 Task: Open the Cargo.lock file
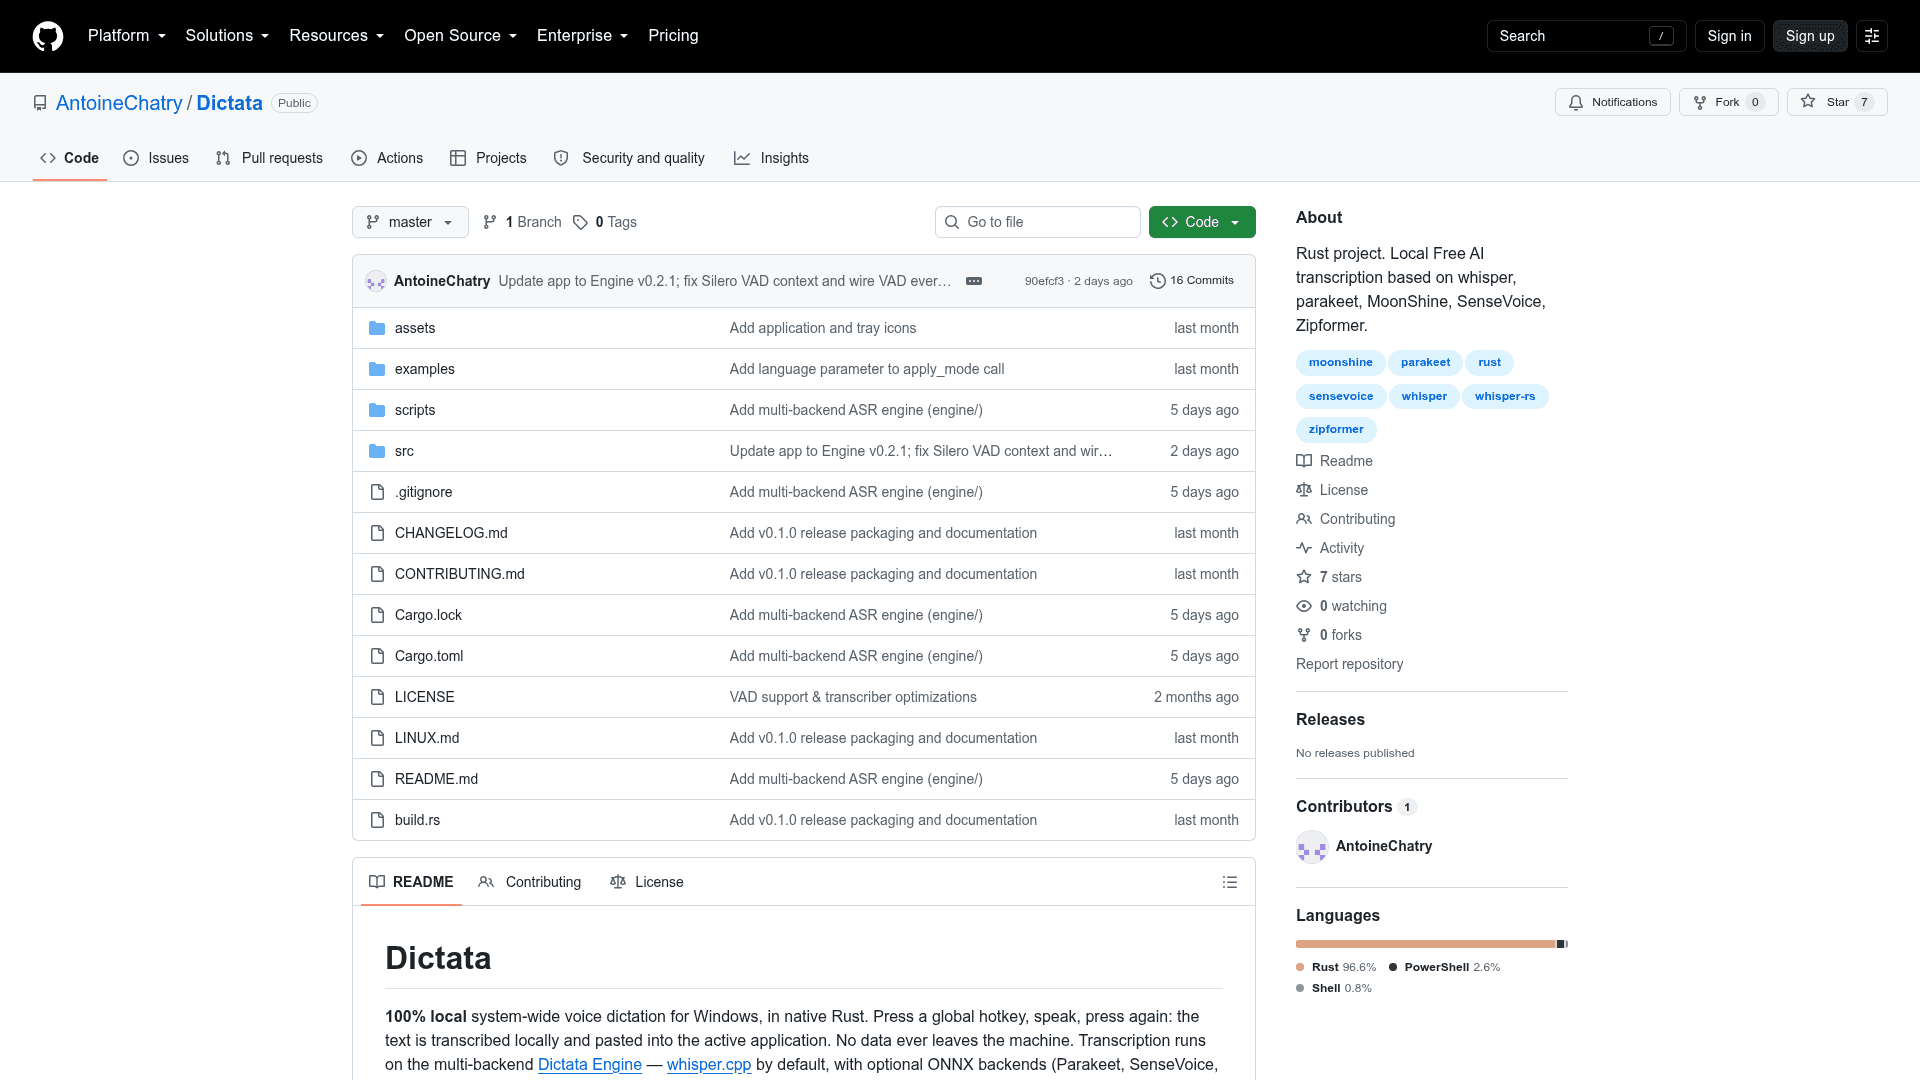[428, 615]
